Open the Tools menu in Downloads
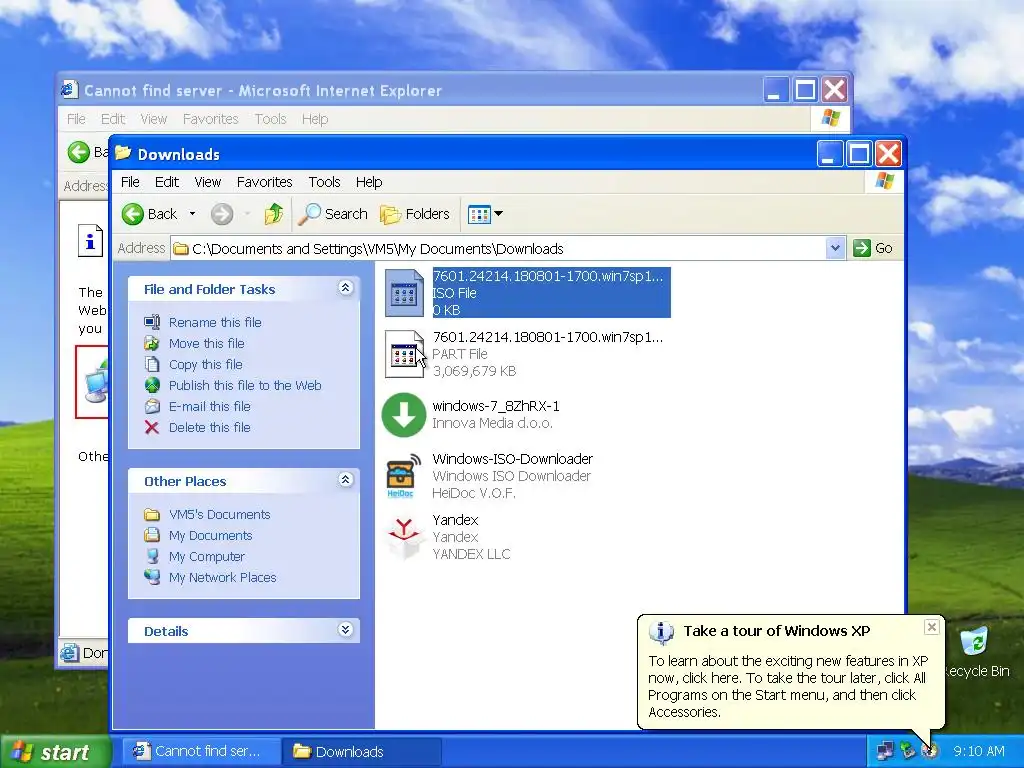Viewport: 1024px width, 768px height. (325, 182)
